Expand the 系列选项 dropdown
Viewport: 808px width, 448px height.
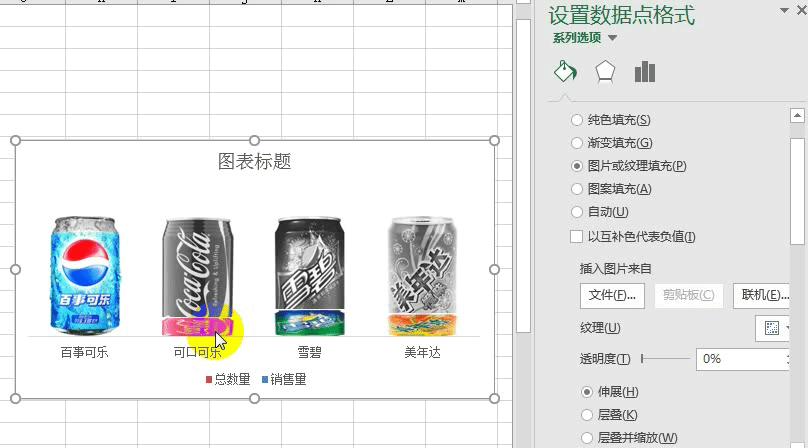tap(612, 38)
